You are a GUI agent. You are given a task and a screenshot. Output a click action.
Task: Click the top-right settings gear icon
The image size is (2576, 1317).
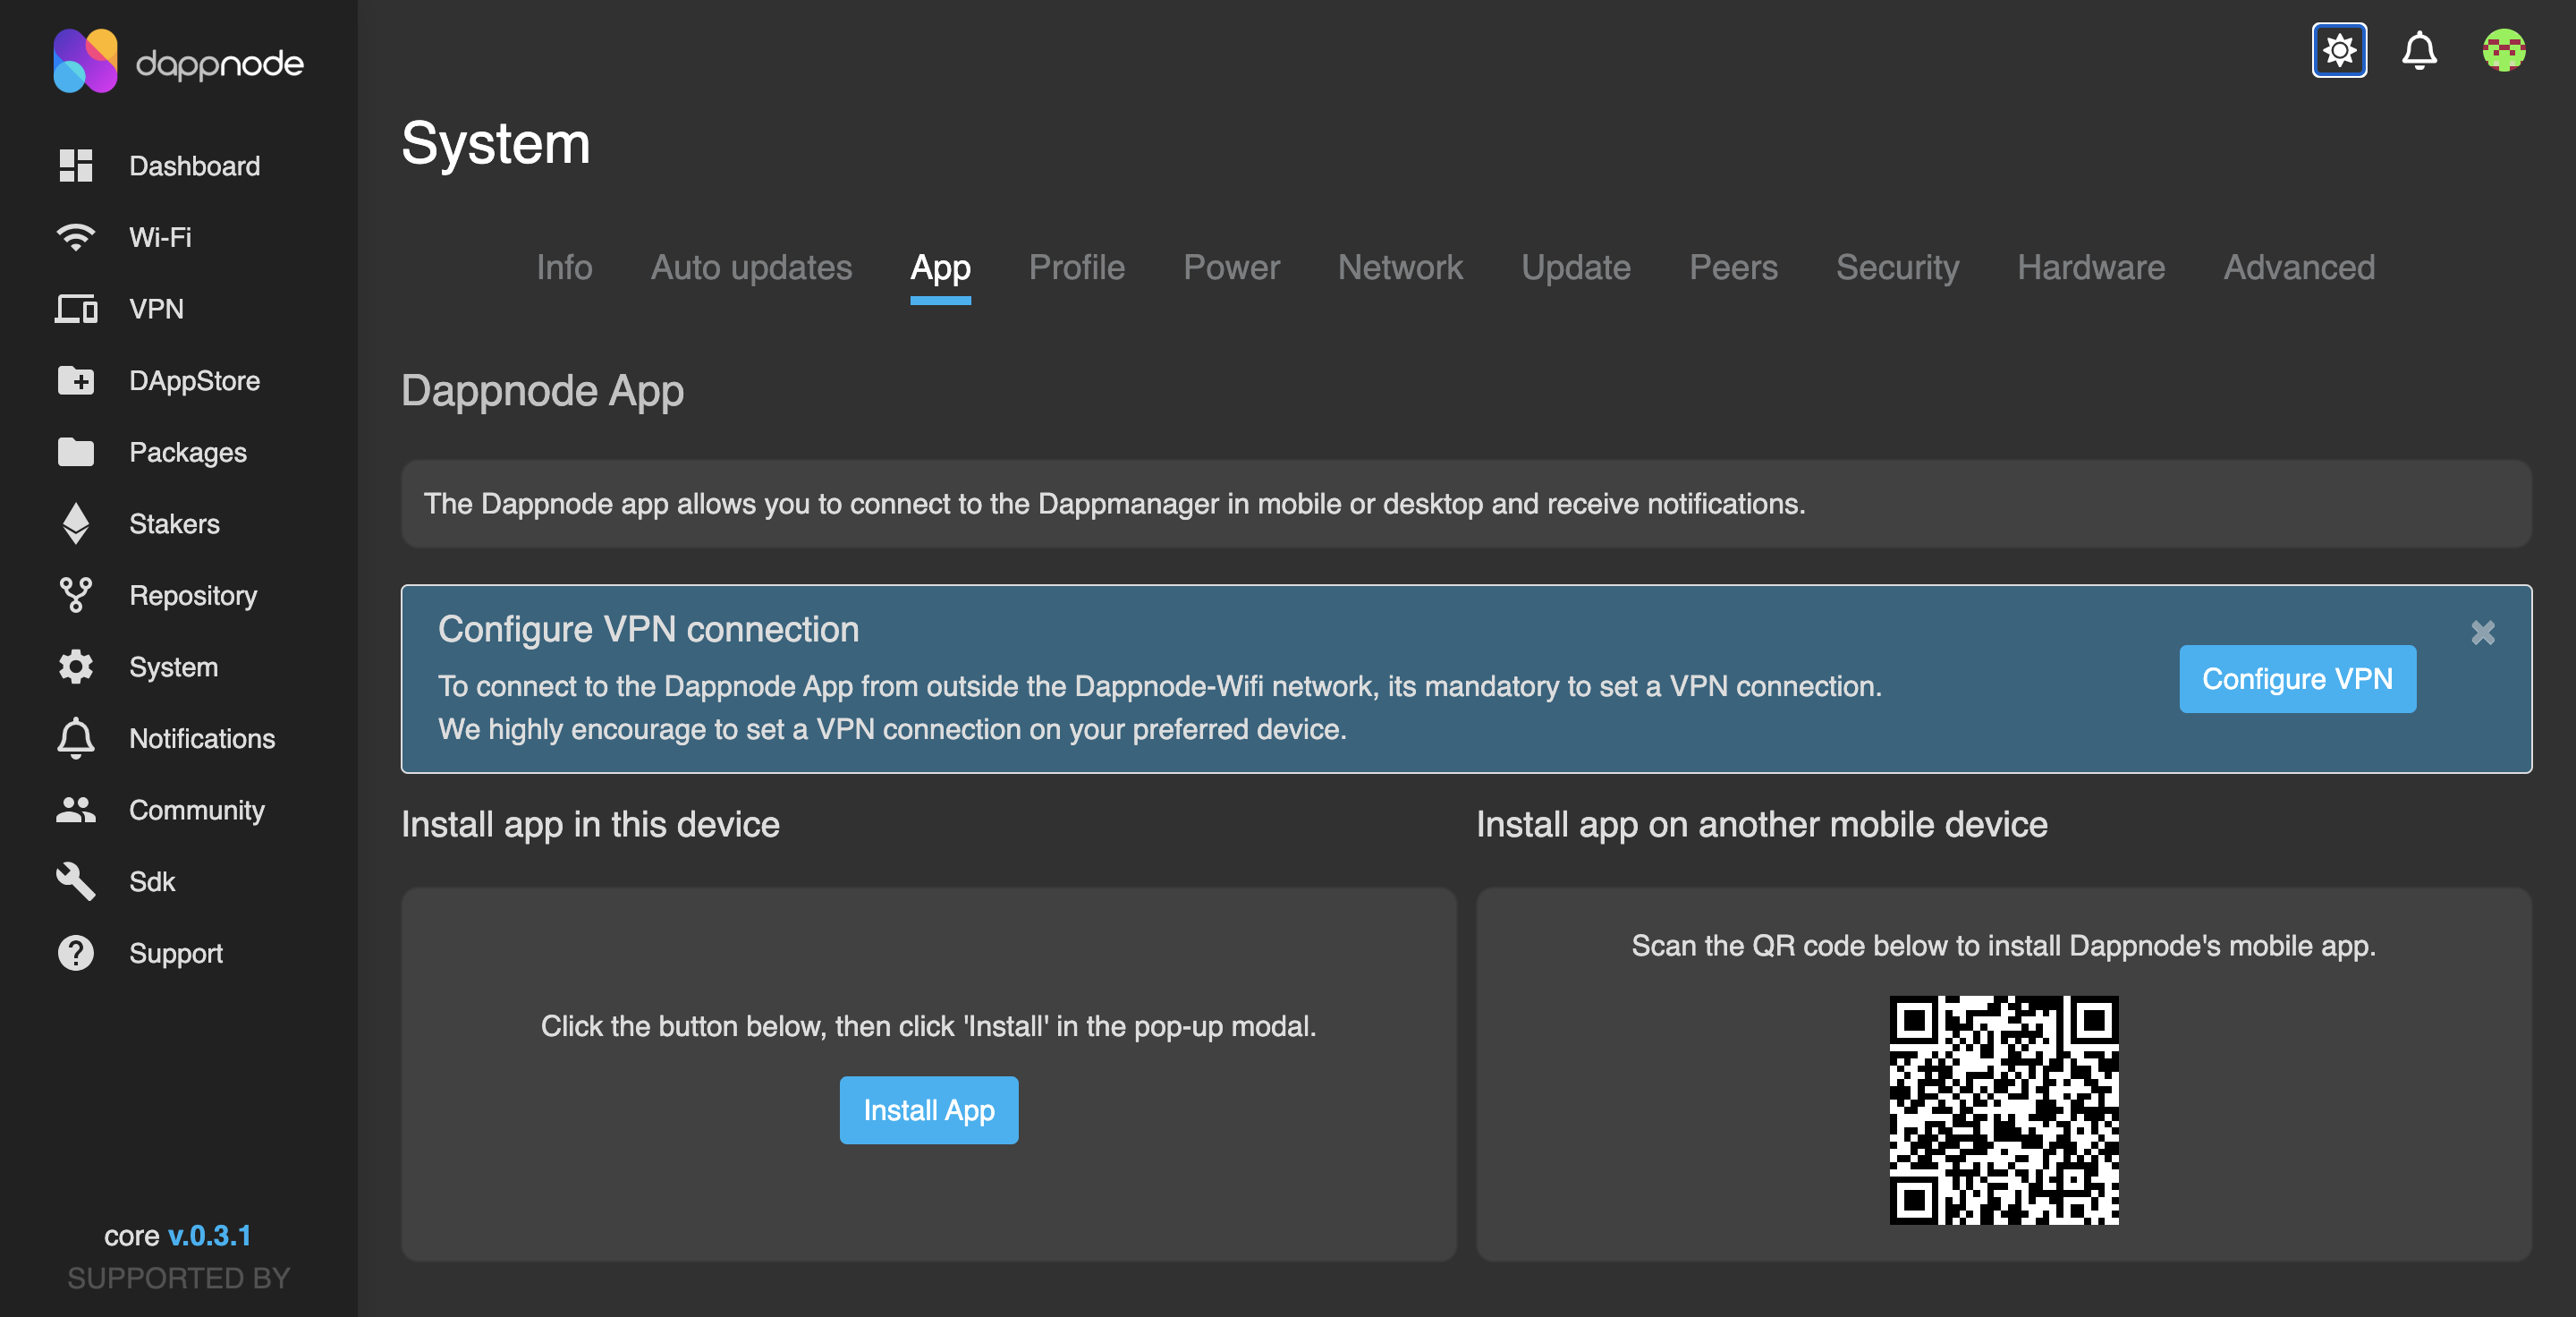tap(2338, 50)
